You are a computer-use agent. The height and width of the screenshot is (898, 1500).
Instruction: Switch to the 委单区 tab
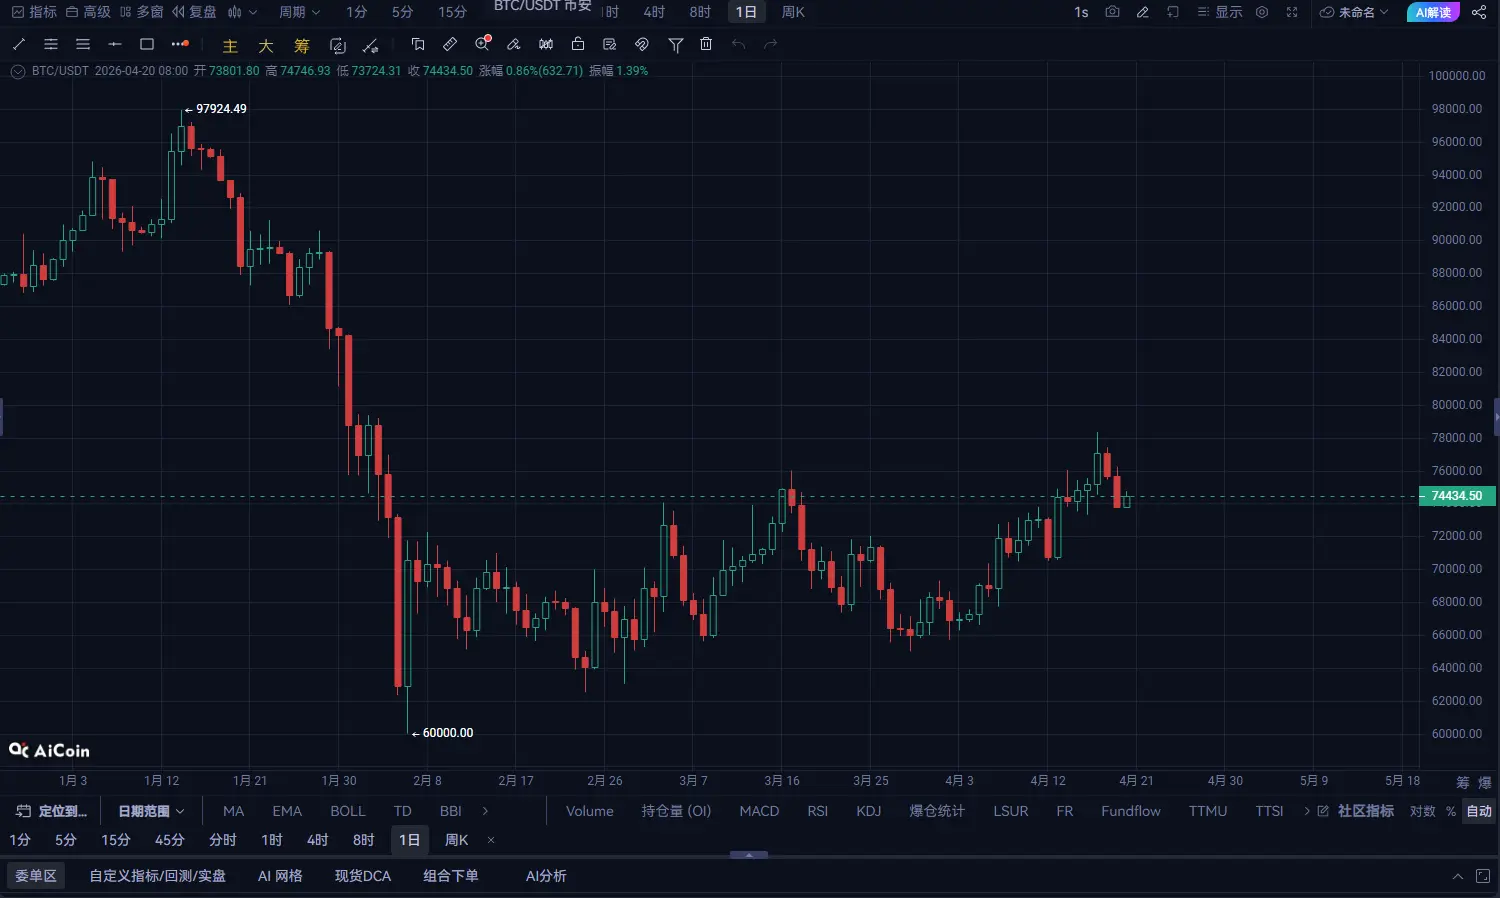[36, 876]
